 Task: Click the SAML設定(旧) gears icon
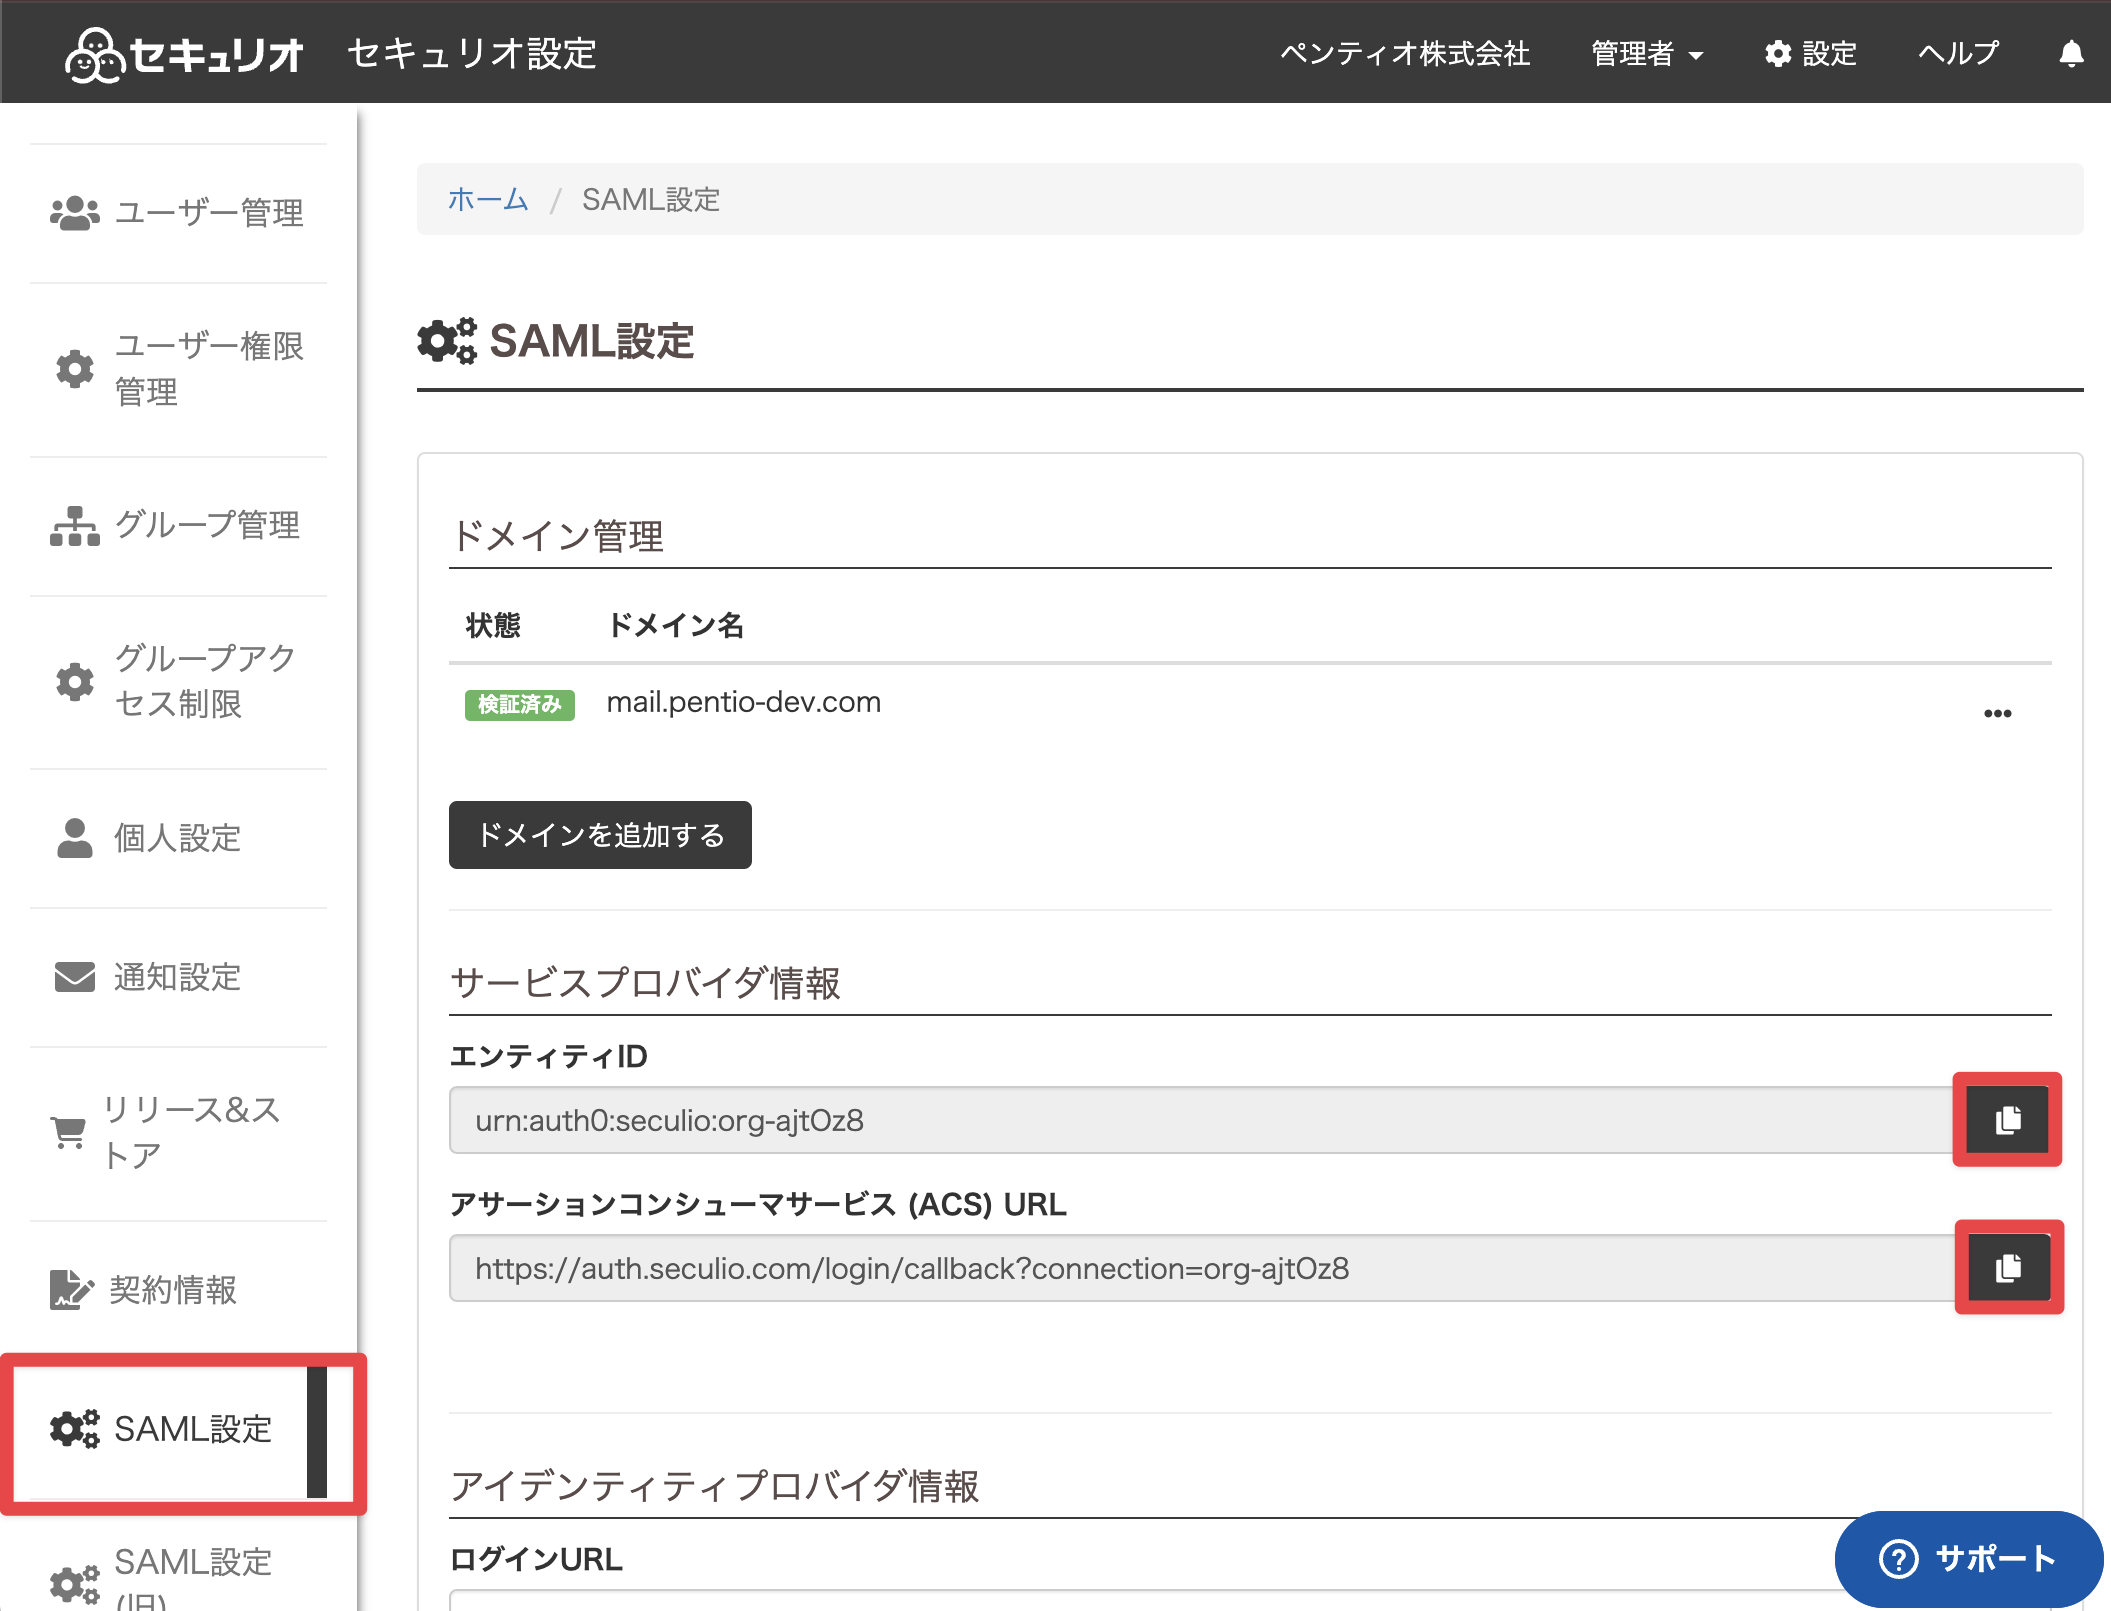point(75,1585)
